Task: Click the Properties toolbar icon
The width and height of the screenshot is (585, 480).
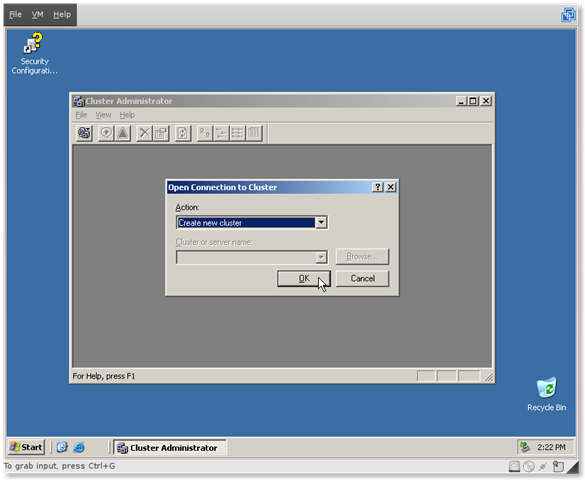Action: pyautogui.click(x=161, y=133)
